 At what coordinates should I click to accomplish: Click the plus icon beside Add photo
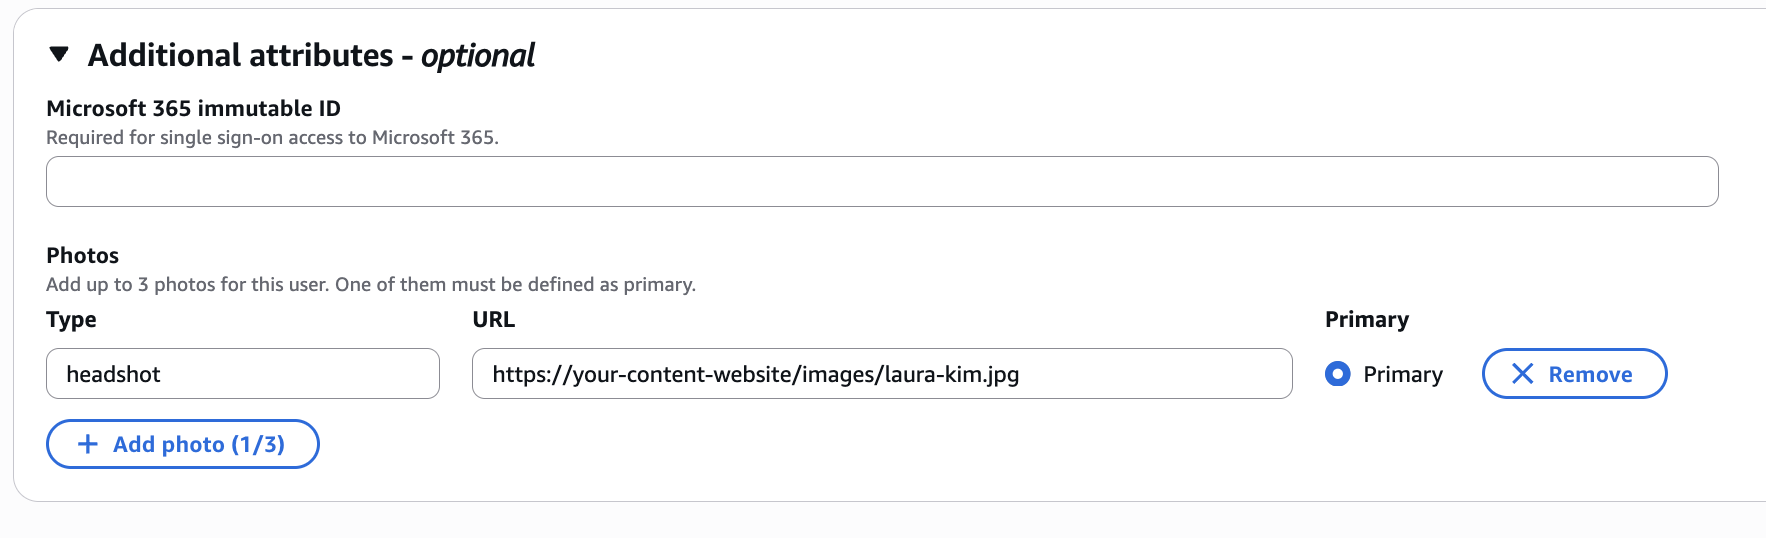pos(88,444)
